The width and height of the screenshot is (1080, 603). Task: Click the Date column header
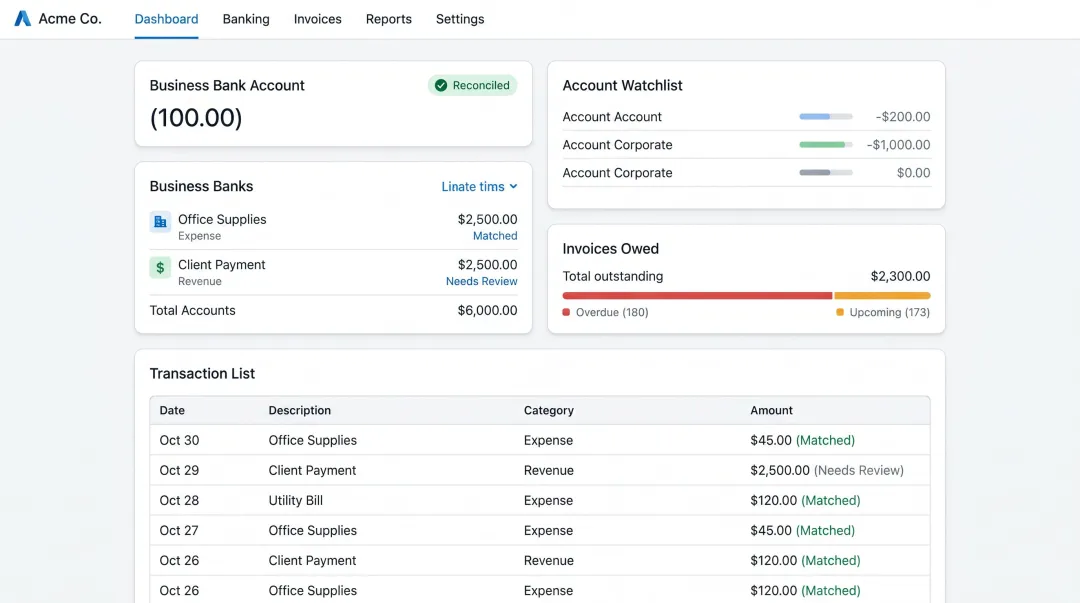172,410
